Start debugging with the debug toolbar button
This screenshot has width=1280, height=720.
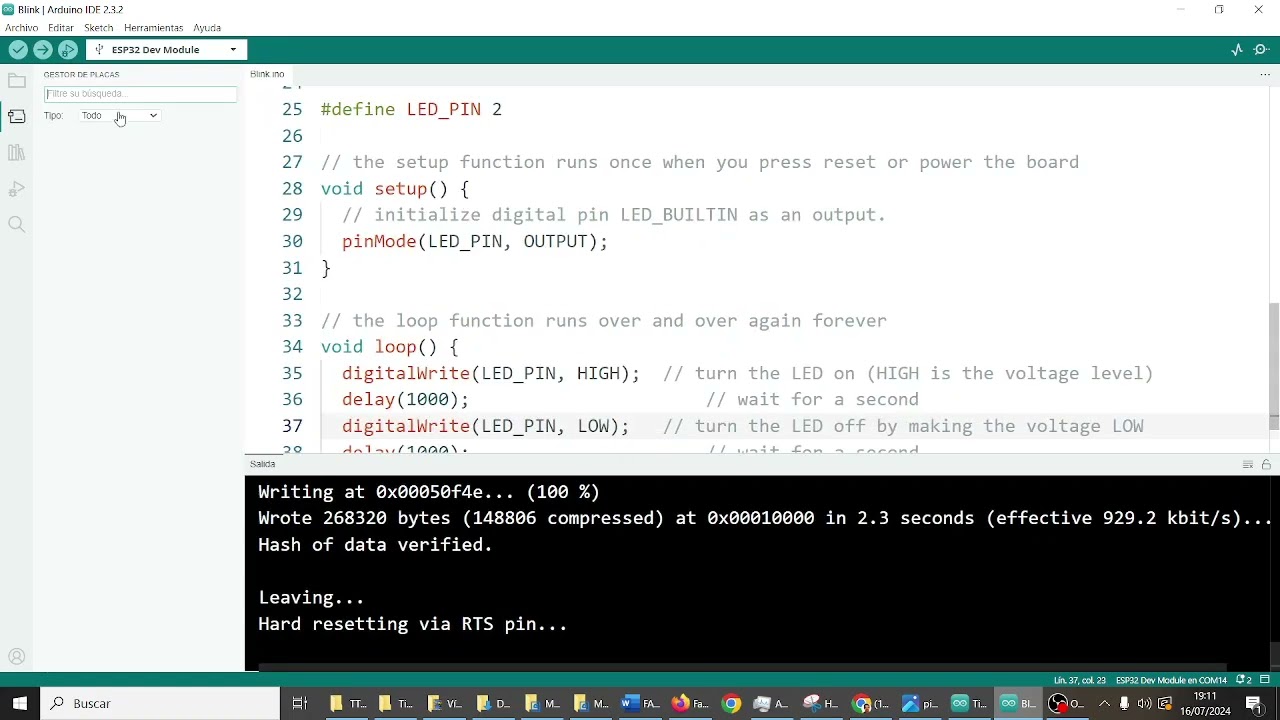(68, 49)
